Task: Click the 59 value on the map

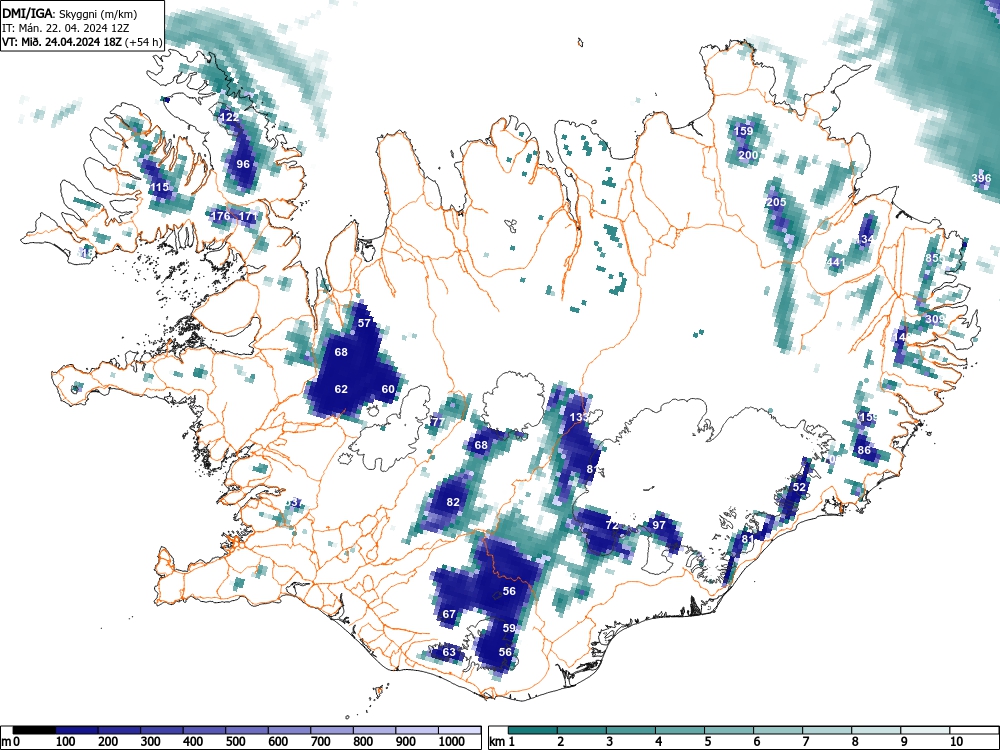Action: click(x=509, y=628)
